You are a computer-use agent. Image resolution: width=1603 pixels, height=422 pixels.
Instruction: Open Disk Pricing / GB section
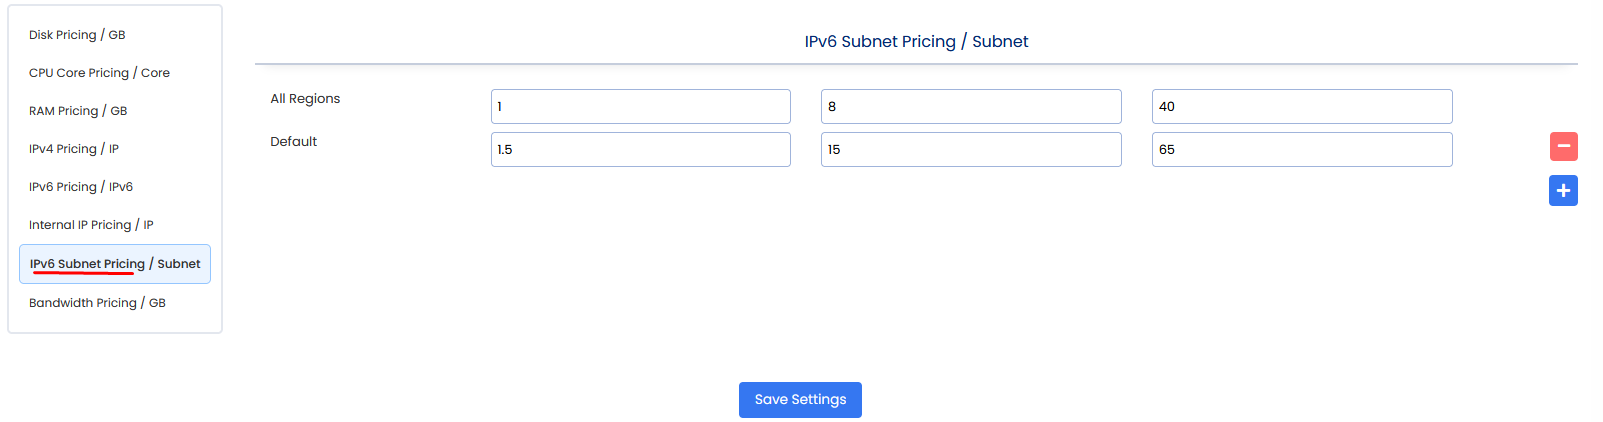coord(77,35)
